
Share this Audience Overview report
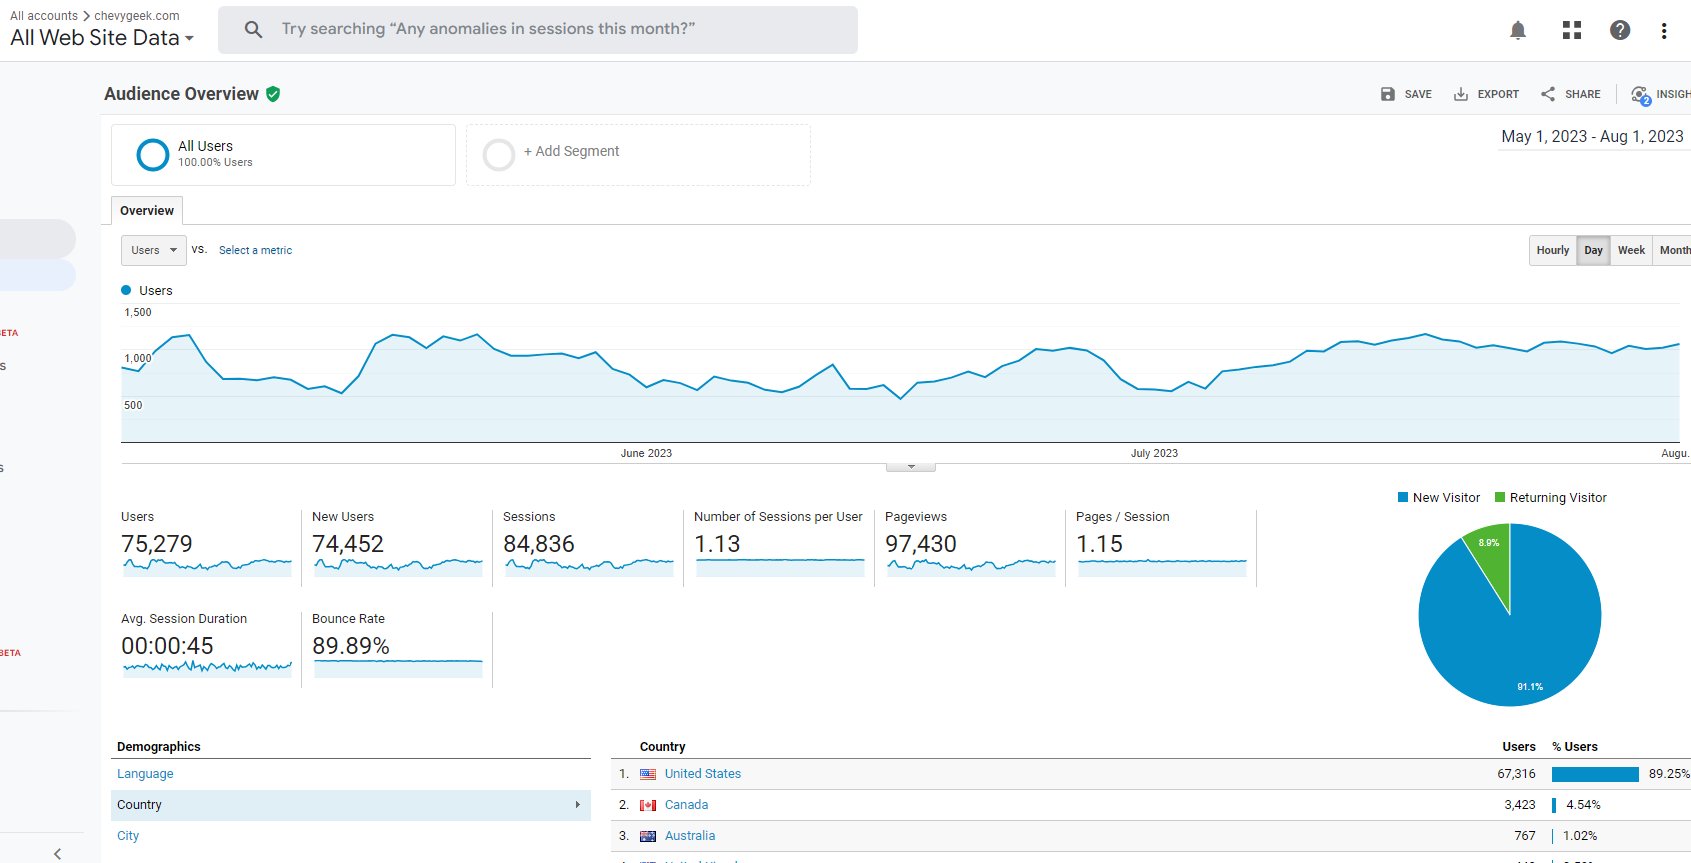(1570, 94)
